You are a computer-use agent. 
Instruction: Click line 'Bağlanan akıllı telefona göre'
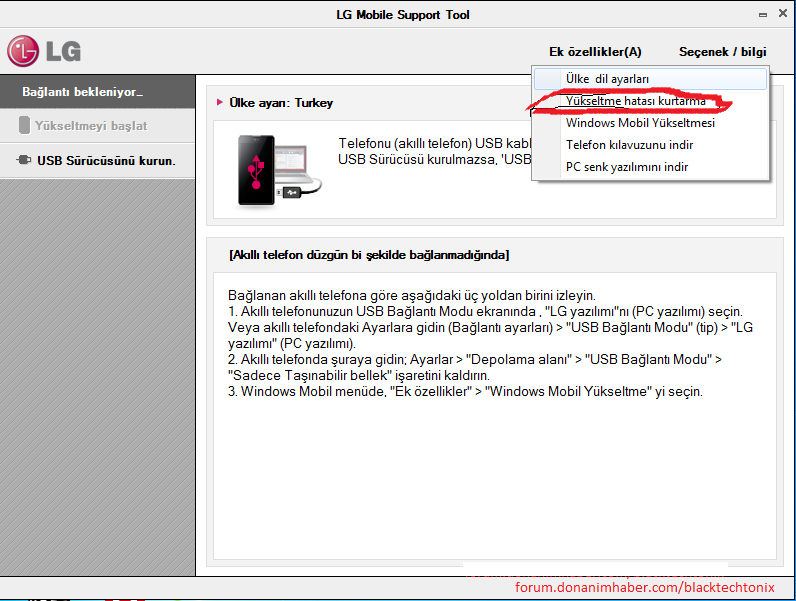pyautogui.click(x=412, y=295)
